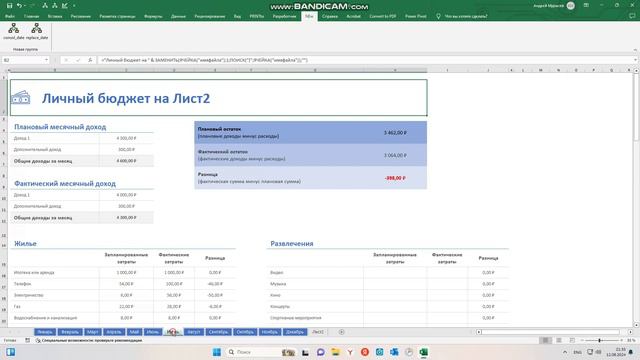Viewport: 640px width, 360px height.
Task: Switch to the Январь sheet tab
Action: 45,332
